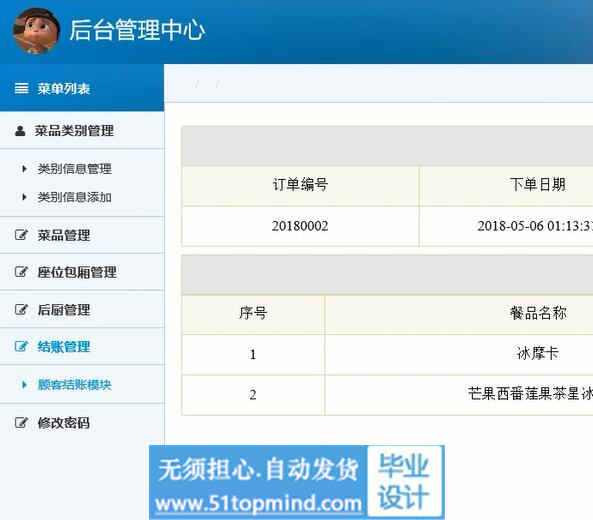The width and height of the screenshot is (593, 520).
Task: Expand the arrow beside 类别信息添加
Action: pyautogui.click(x=24, y=197)
